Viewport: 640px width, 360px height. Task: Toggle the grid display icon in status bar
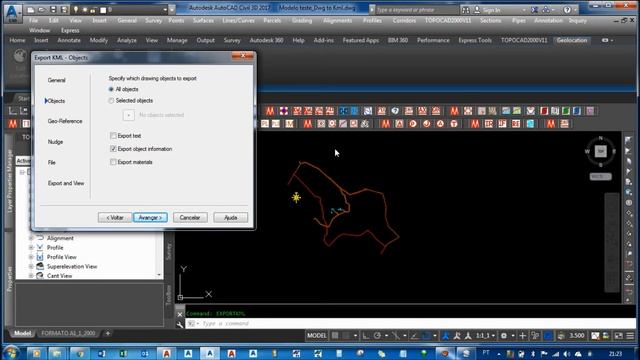click(335, 336)
